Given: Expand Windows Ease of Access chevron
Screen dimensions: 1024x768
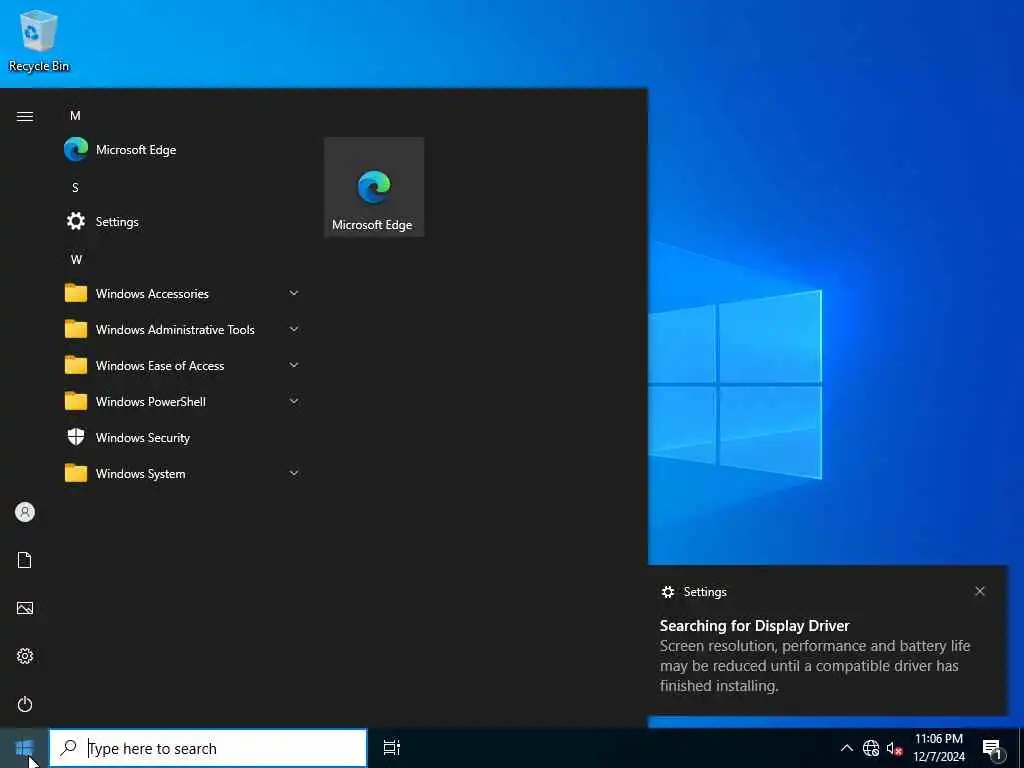Looking at the screenshot, I should click(294, 365).
